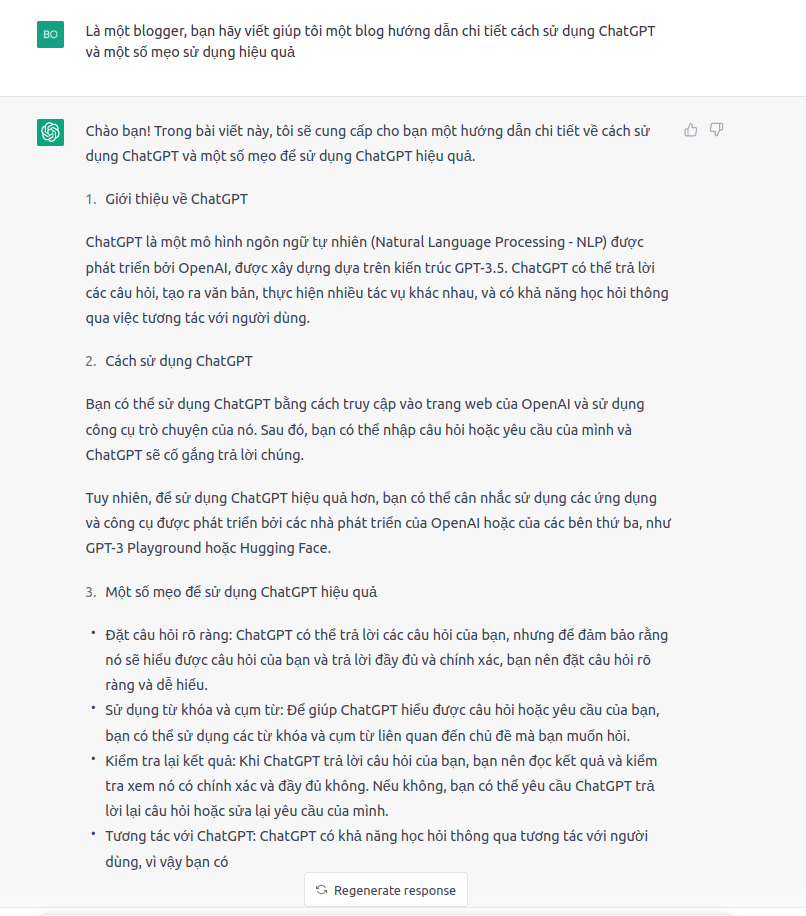Click paragraph starting "Bạn có thể sử dụng ChatGPT bằng"
The height and width of the screenshot is (916, 806).
(x=365, y=429)
